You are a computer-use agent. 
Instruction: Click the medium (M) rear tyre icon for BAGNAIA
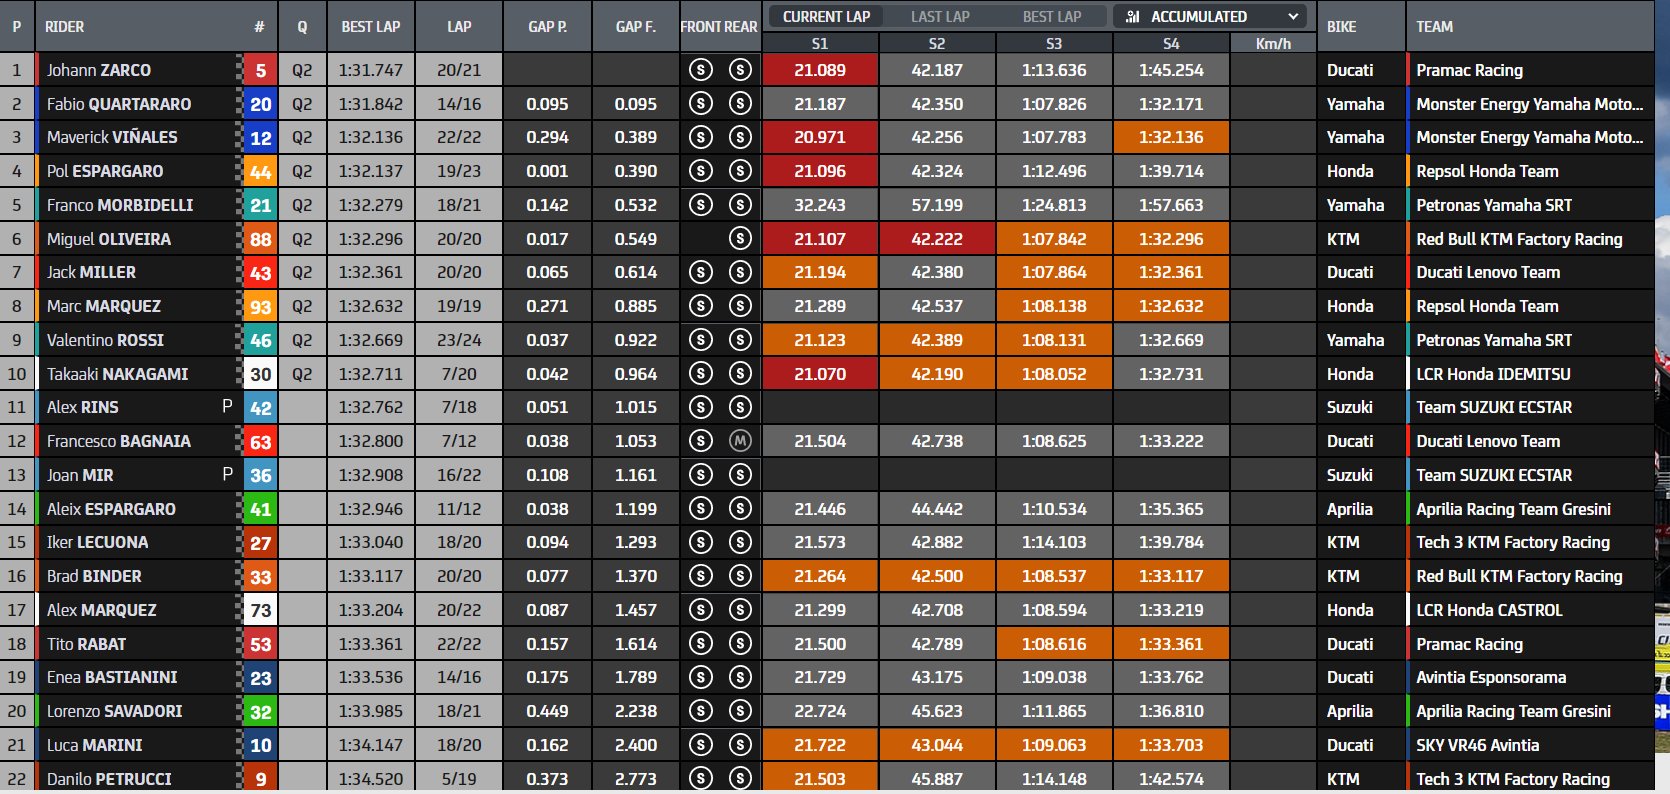point(740,441)
